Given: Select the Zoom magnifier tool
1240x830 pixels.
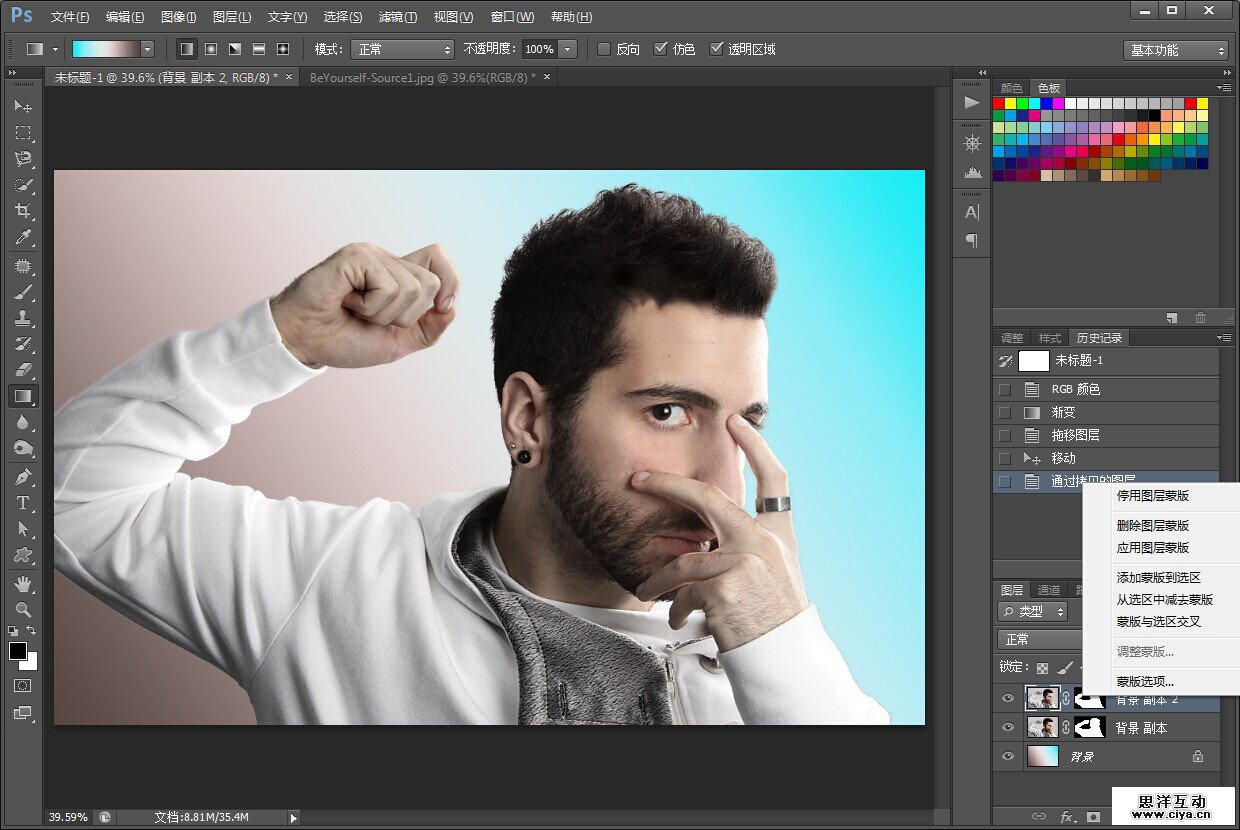Looking at the screenshot, I should pos(22,609).
